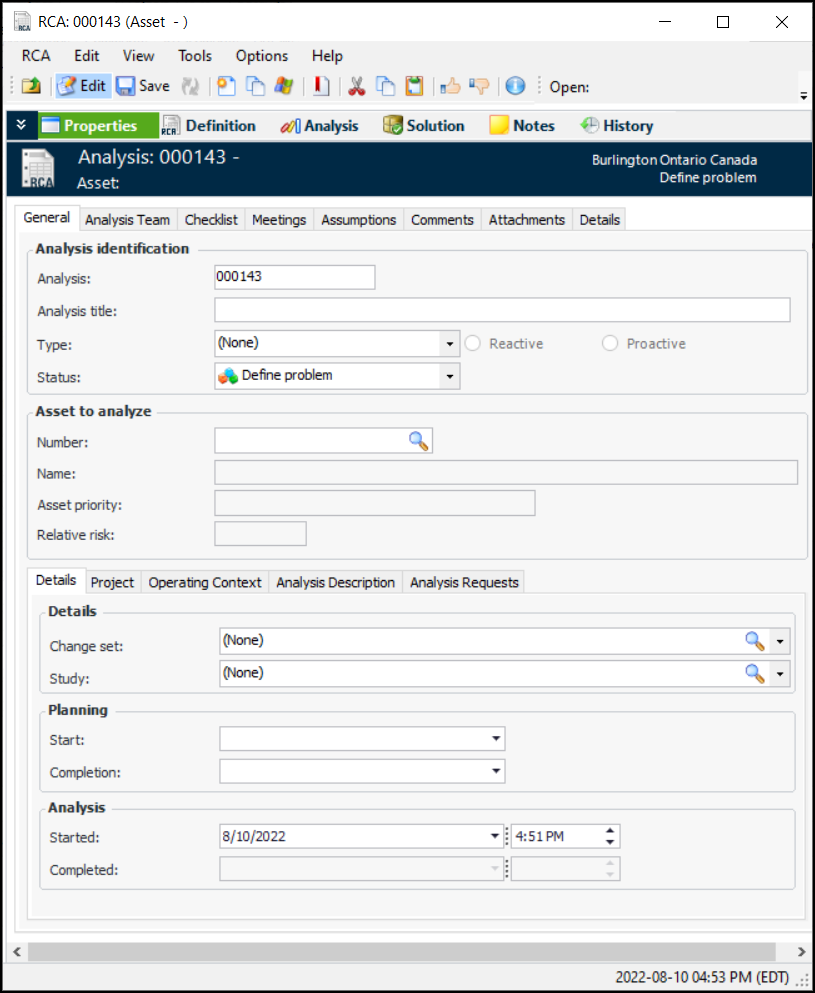Switch to the Analysis Team tab

pos(127,220)
